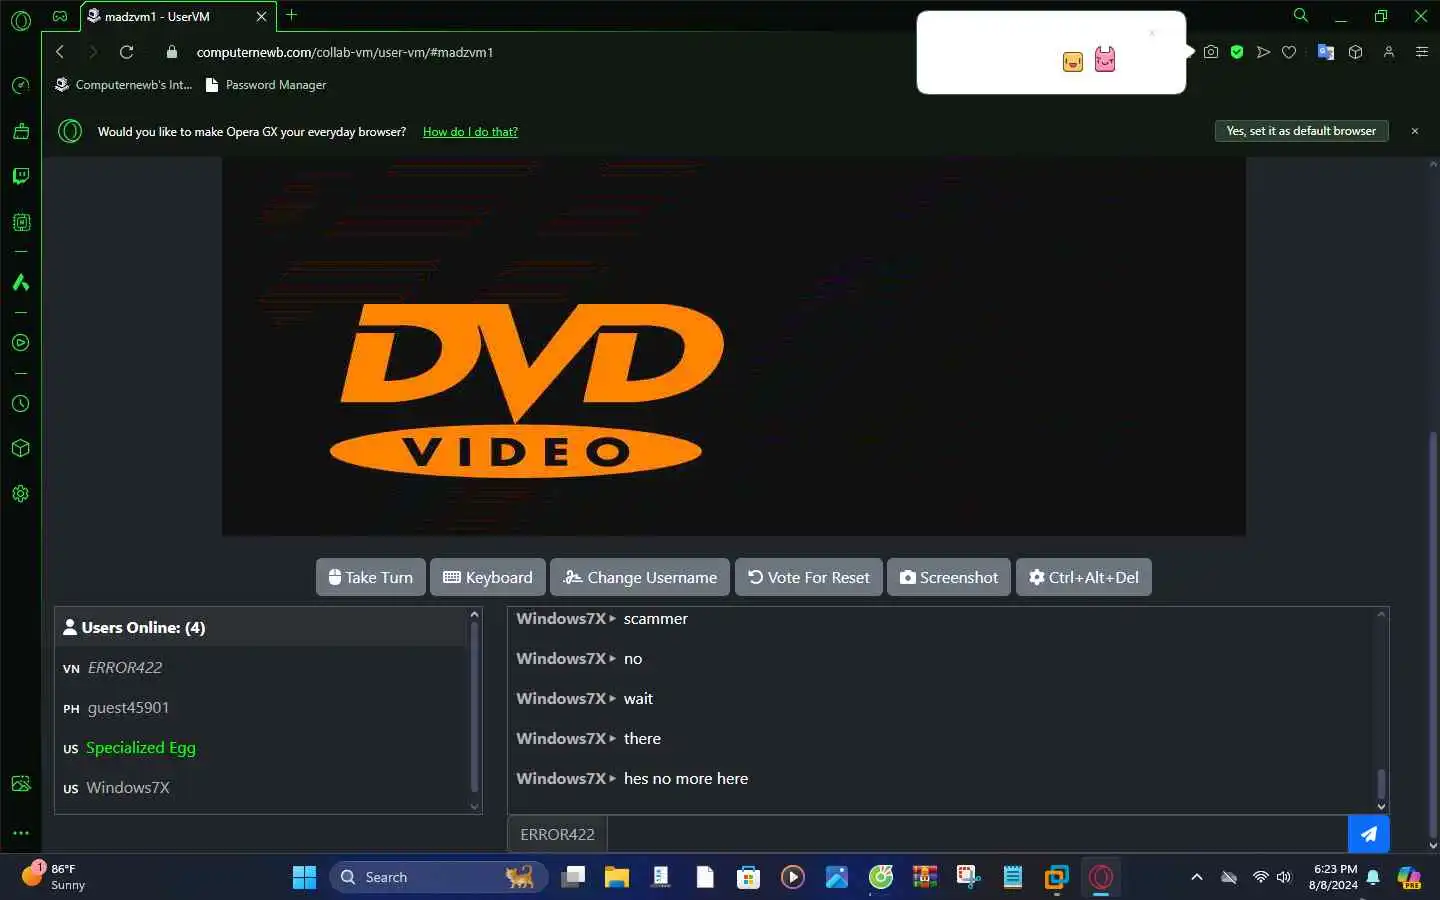1440x900 pixels.
Task: Click the GX Corner gamepad icon in tab bar
Action: 60,16
